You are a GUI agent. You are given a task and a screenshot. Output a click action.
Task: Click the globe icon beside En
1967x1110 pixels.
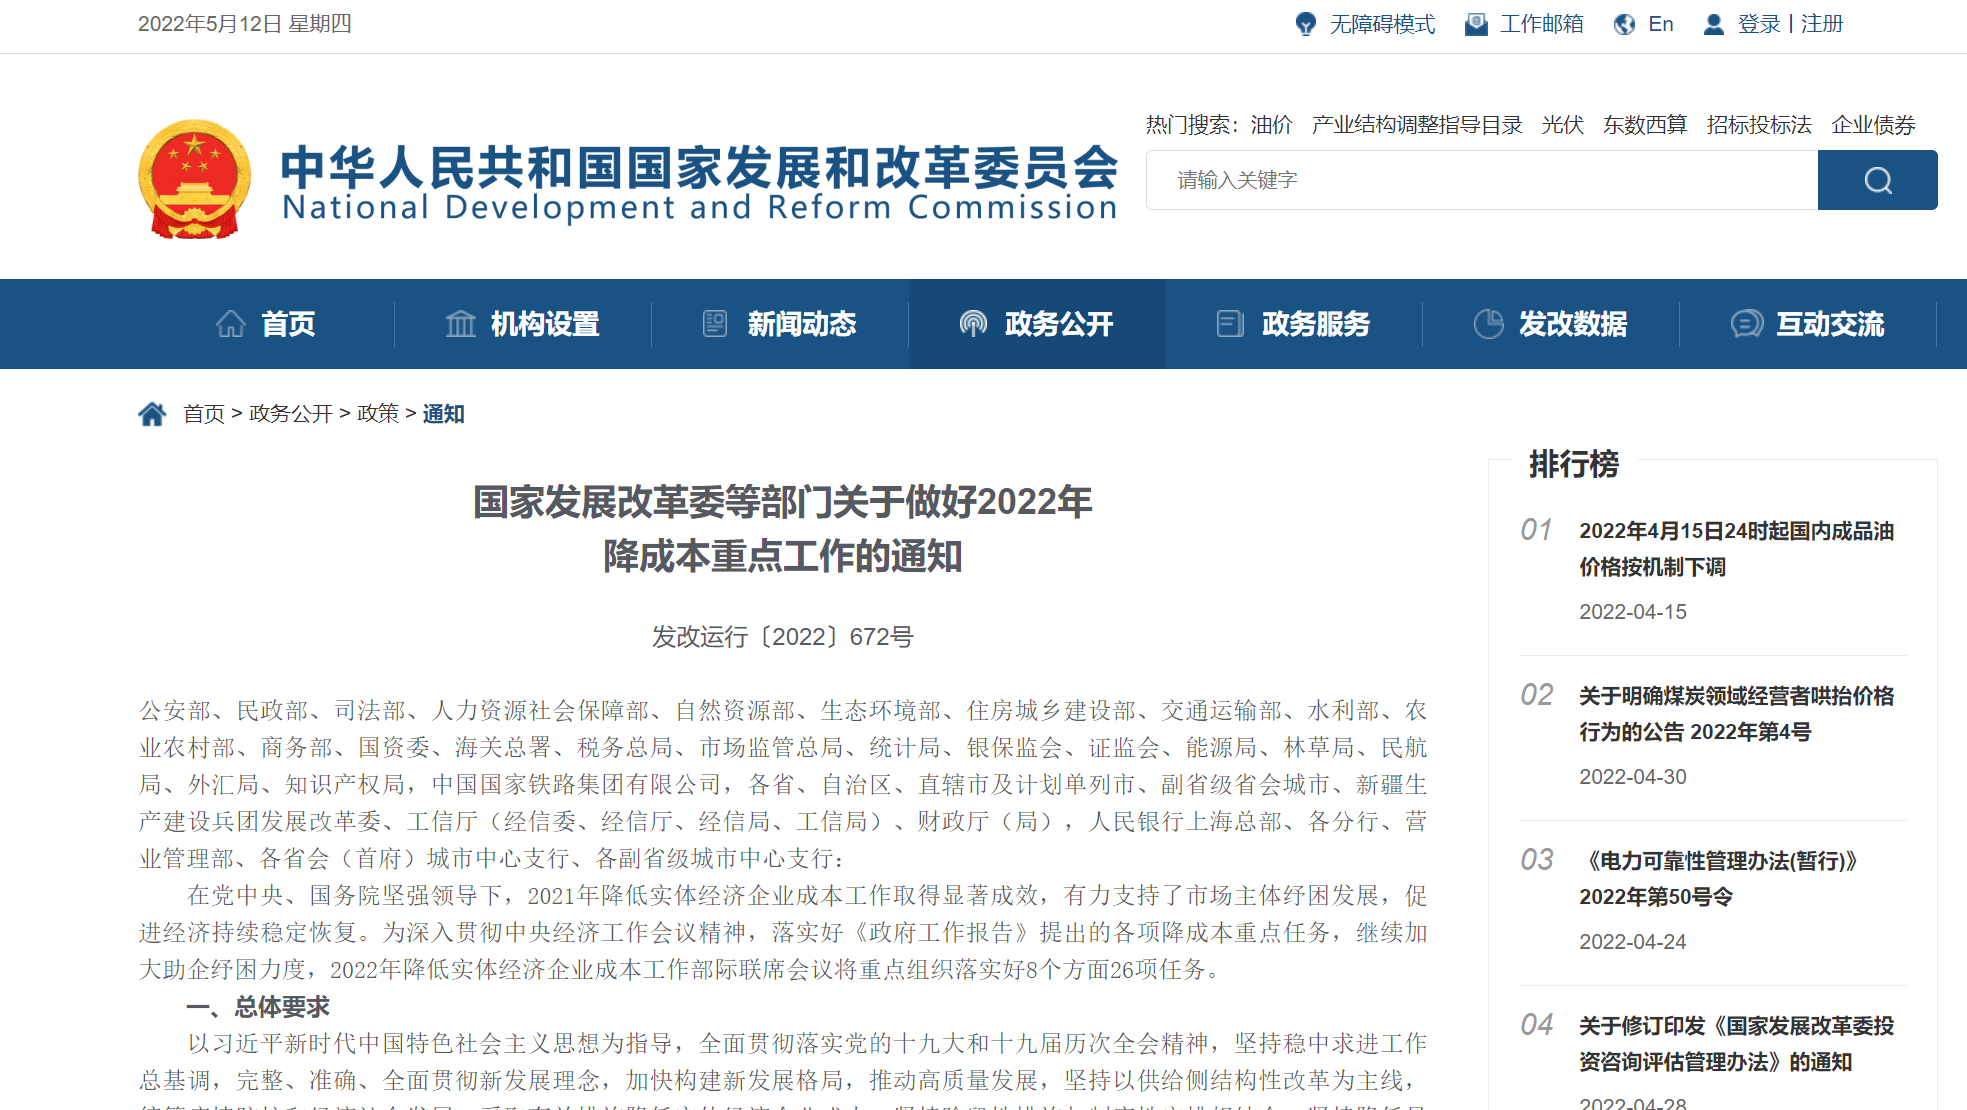pos(1624,24)
